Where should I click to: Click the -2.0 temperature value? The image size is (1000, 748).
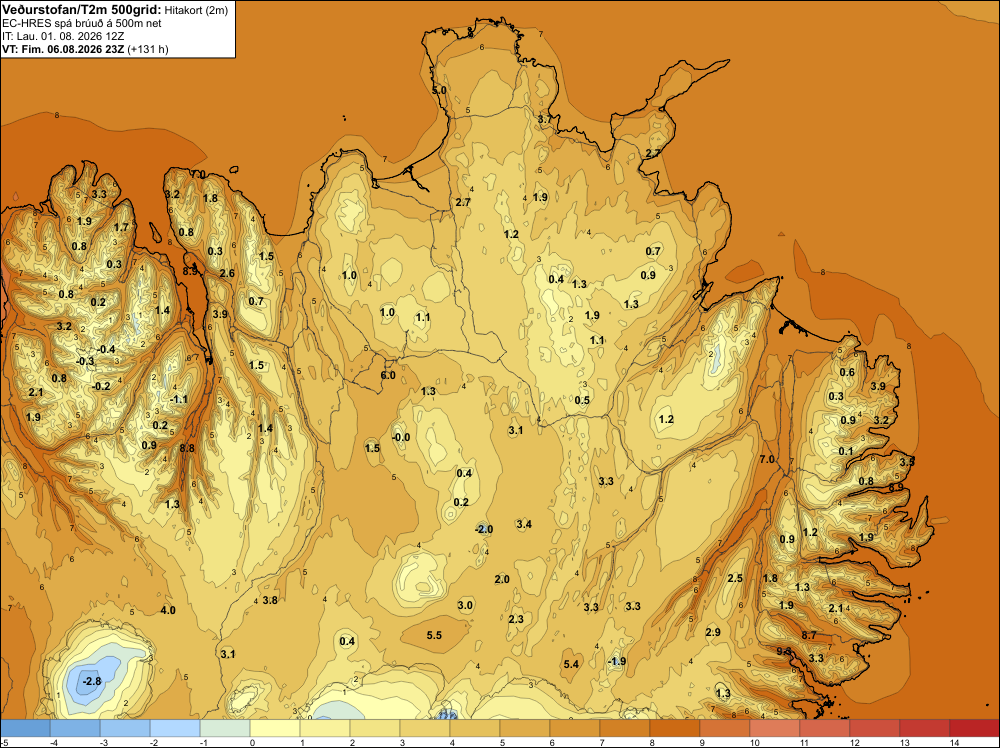484,529
